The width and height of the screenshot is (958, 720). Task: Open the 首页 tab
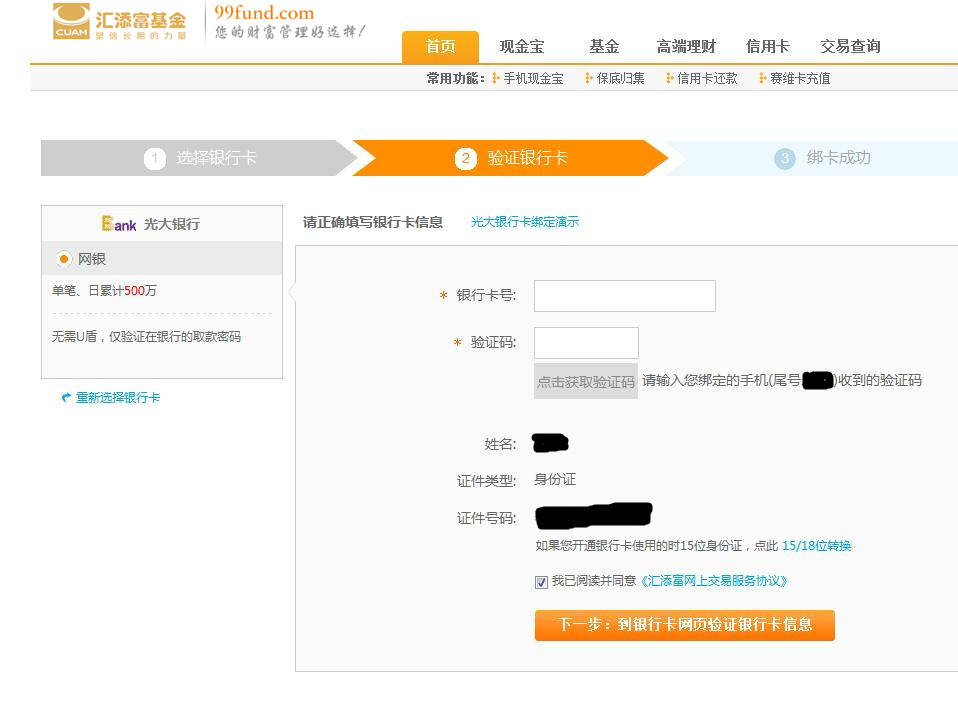440,47
